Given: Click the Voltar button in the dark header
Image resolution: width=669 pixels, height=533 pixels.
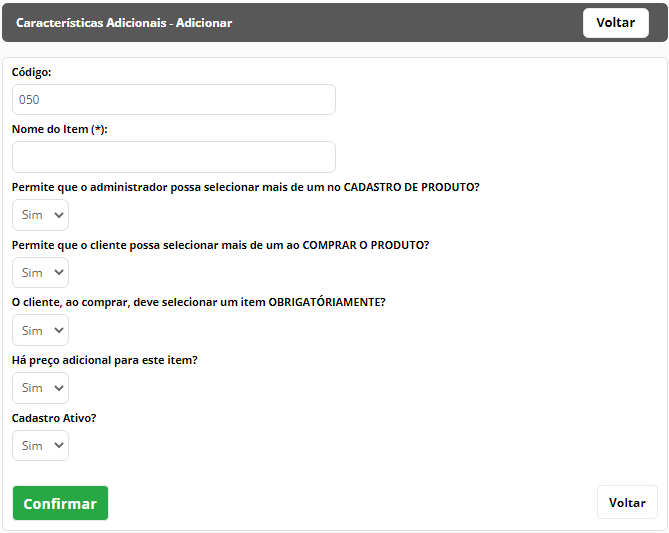Looking at the screenshot, I should 616,23.
